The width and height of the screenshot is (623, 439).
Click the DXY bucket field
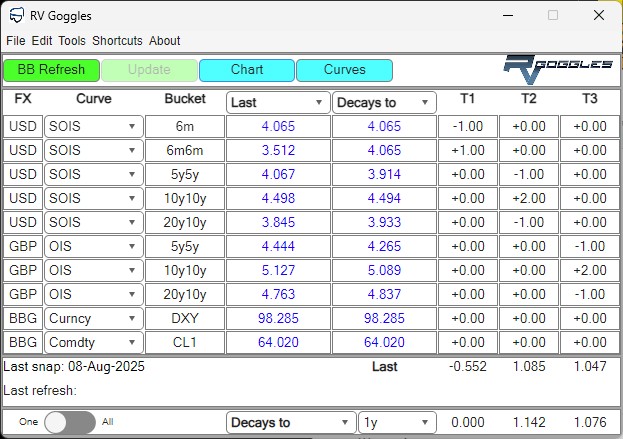pyautogui.click(x=185, y=319)
